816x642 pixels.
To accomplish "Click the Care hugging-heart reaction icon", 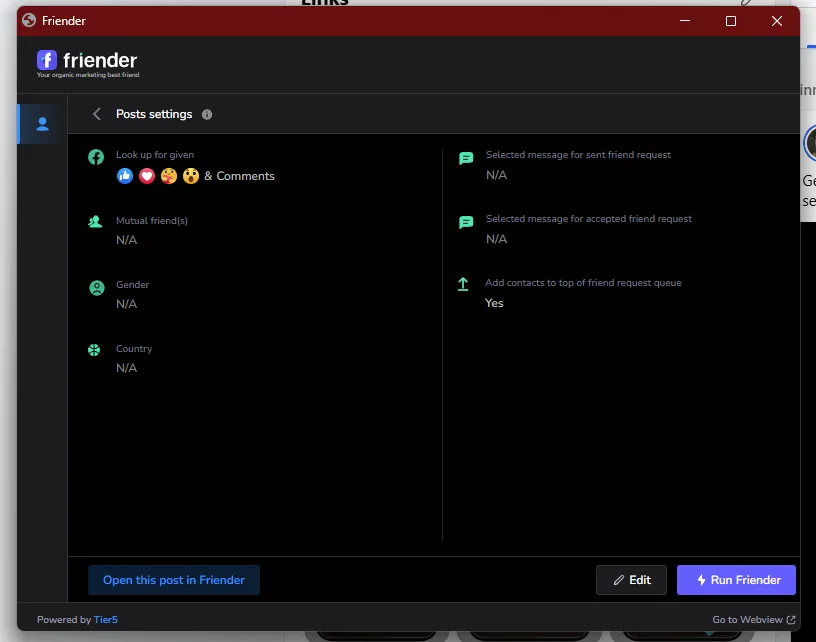I will 169,176.
